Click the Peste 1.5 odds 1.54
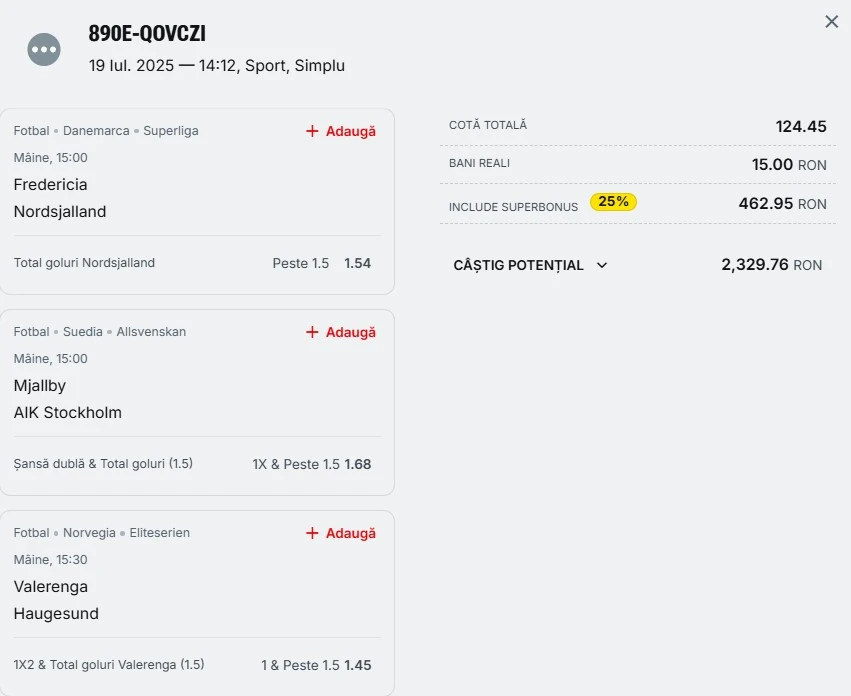The image size is (851, 696). [358, 263]
